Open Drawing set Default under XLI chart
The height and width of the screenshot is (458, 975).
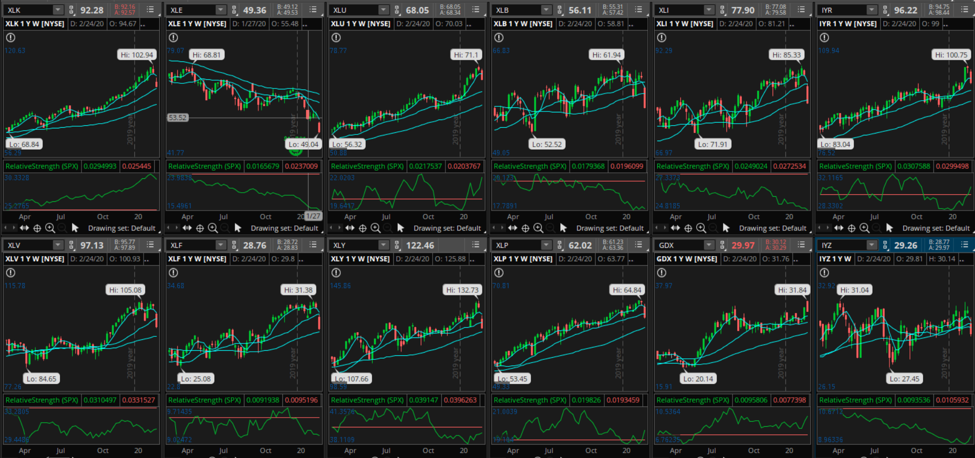772,228
